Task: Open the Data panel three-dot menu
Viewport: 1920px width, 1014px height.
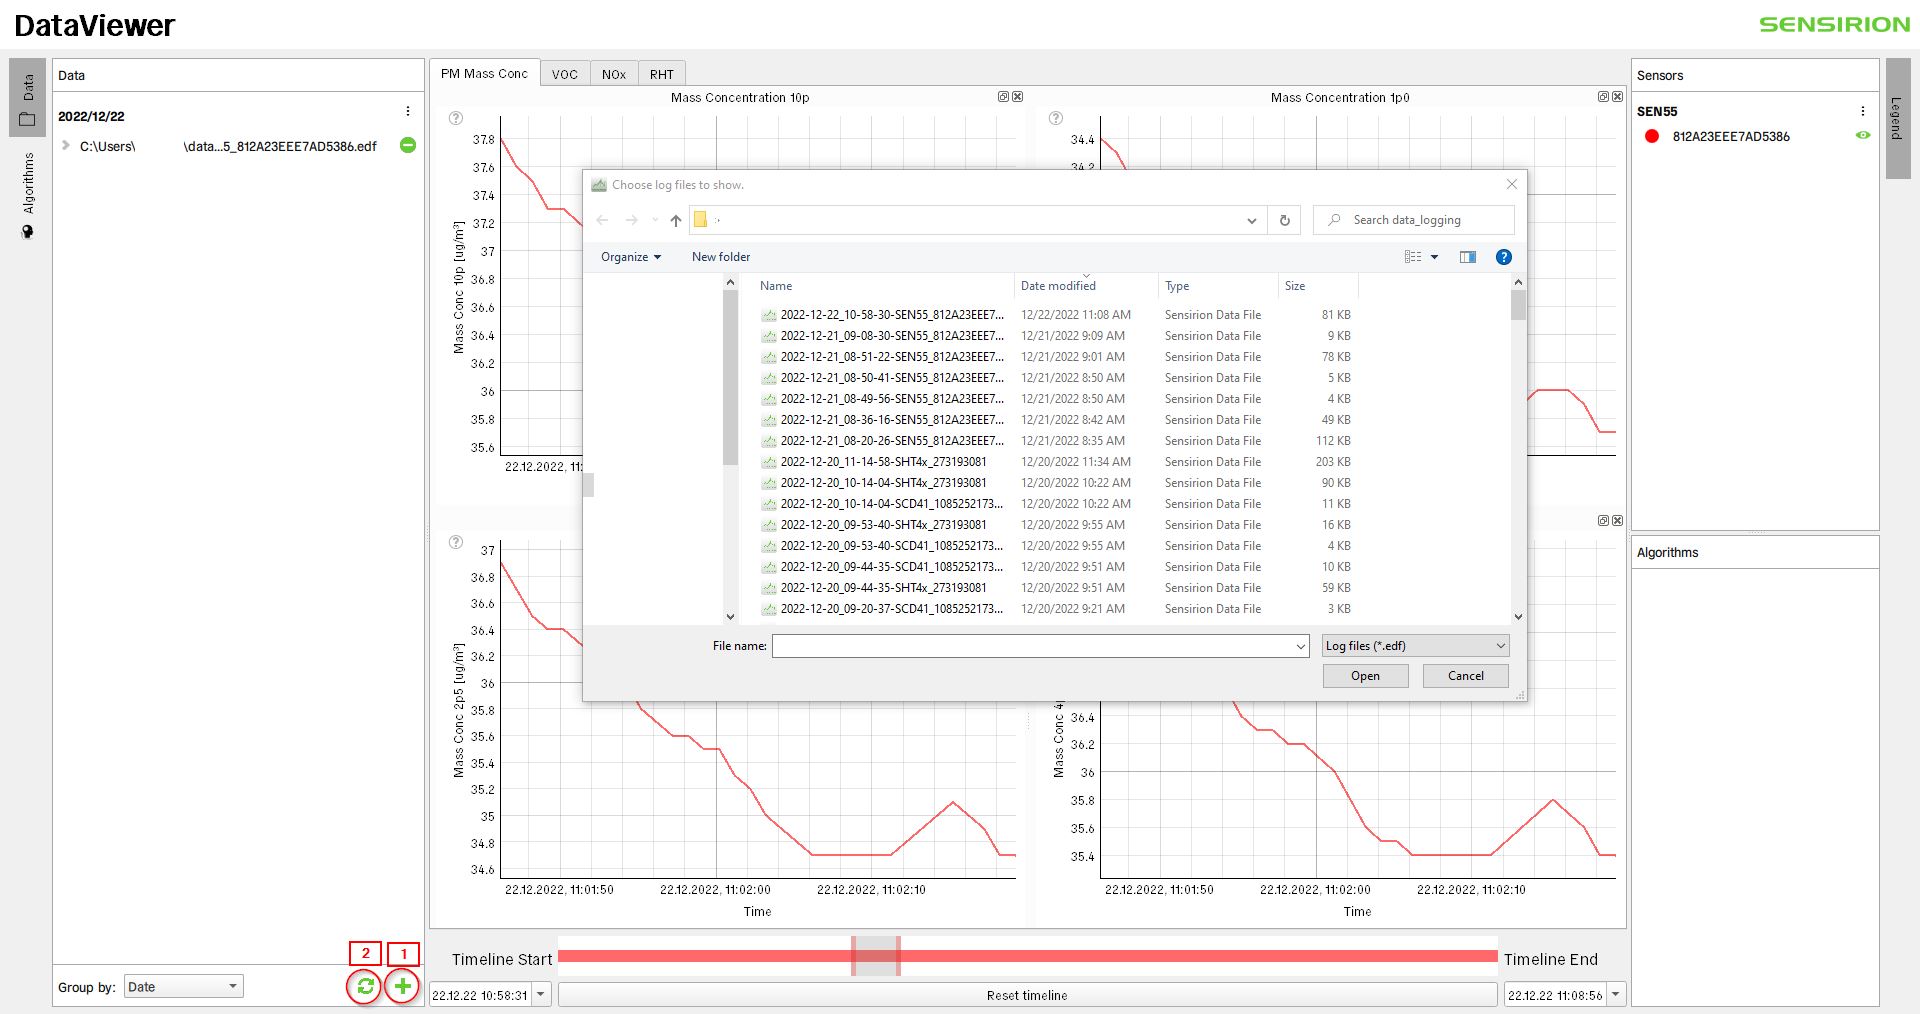Action: click(x=408, y=111)
